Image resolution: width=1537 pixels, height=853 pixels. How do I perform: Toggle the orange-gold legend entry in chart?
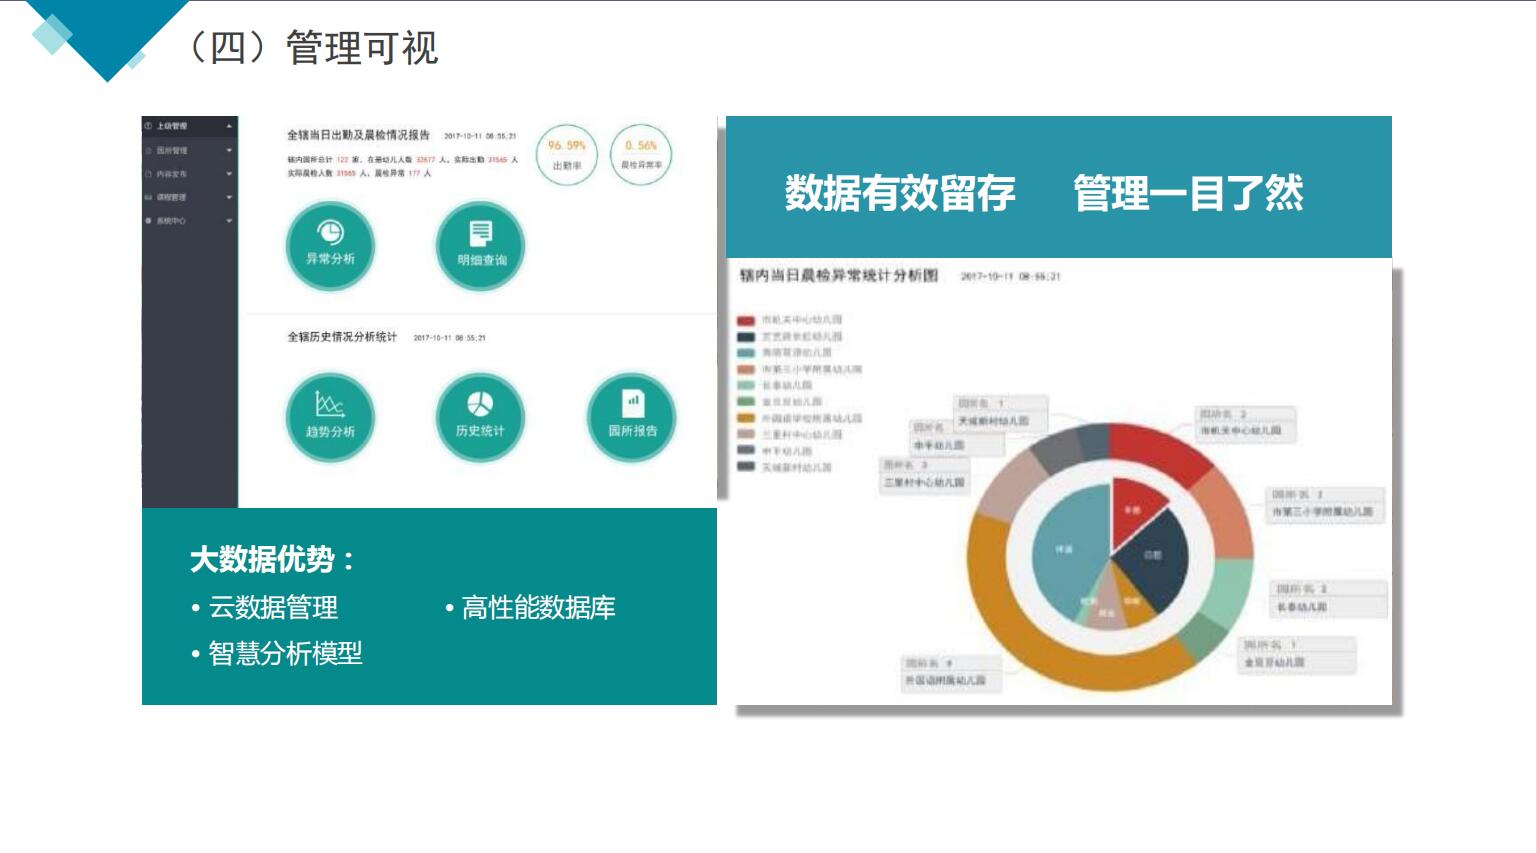tap(746, 418)
